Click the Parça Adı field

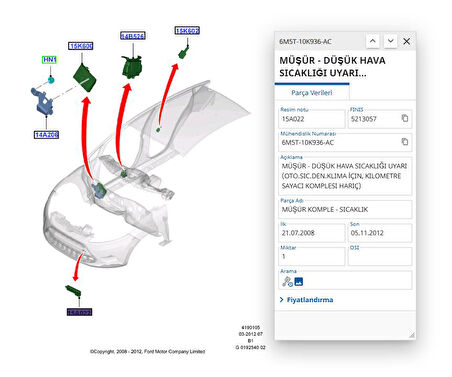[x=345, y=209]
